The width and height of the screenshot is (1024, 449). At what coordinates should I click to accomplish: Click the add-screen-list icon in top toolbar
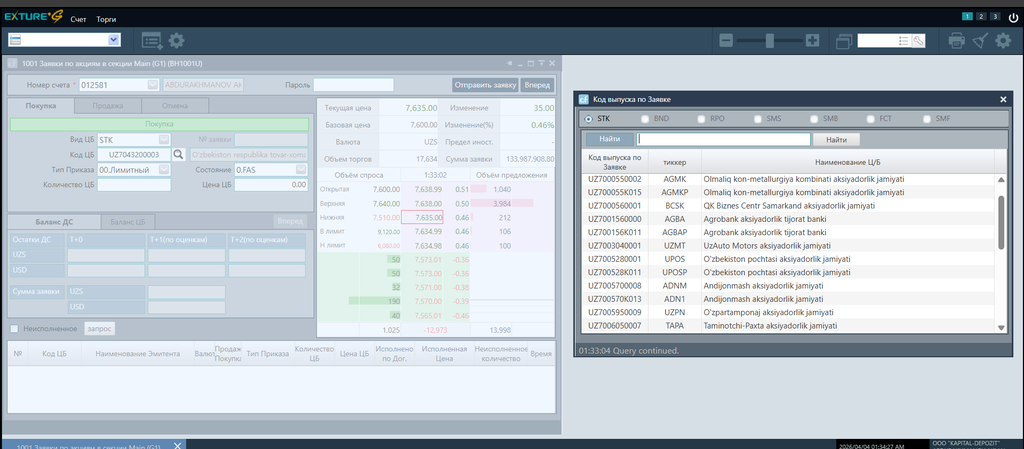tap(152, 41)
